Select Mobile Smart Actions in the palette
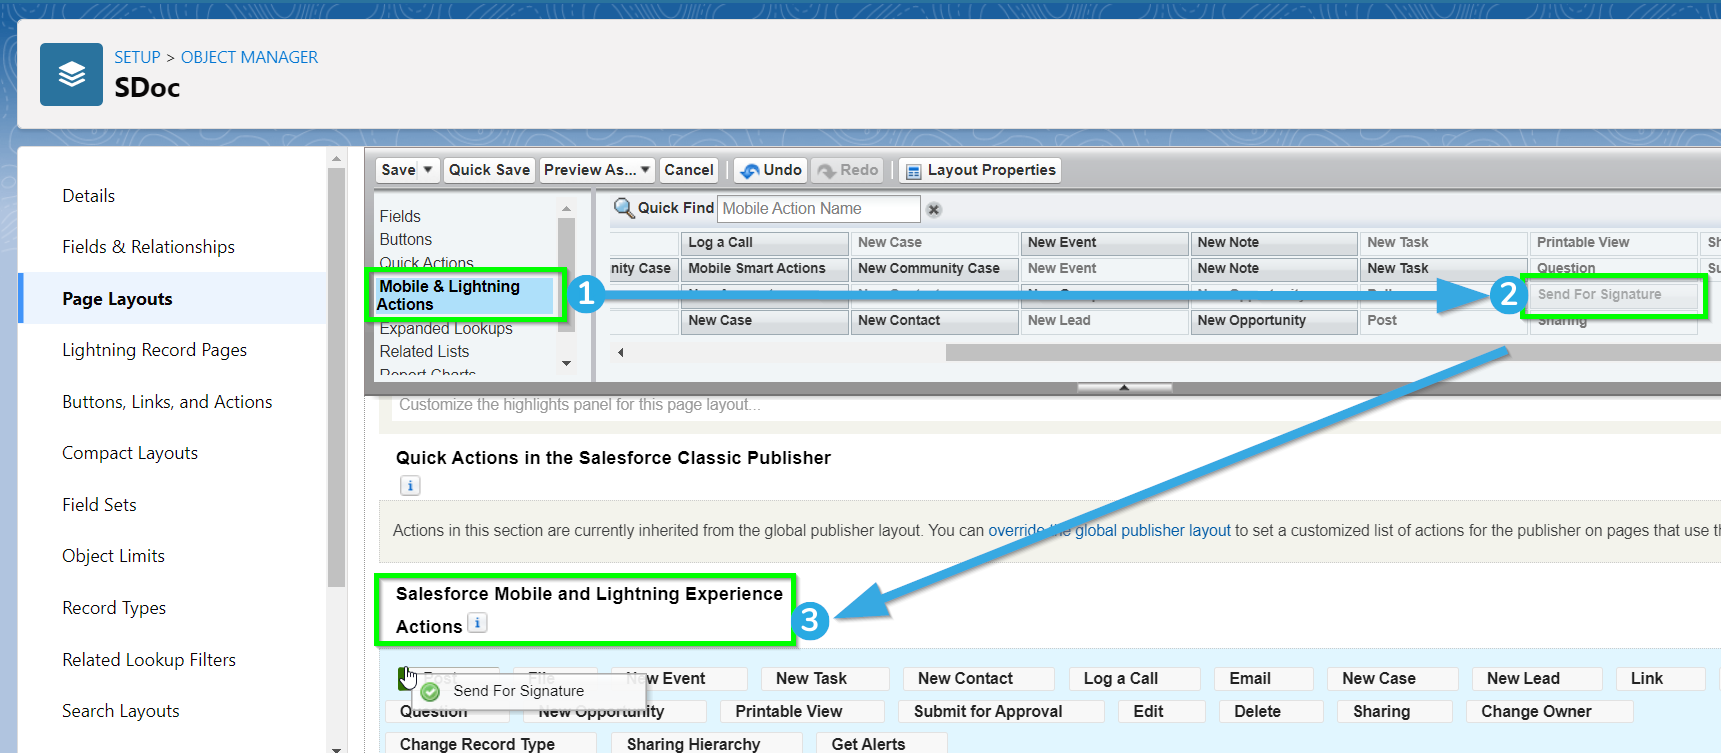Screen dimensions: 1721x753 (x=764, y=268)
